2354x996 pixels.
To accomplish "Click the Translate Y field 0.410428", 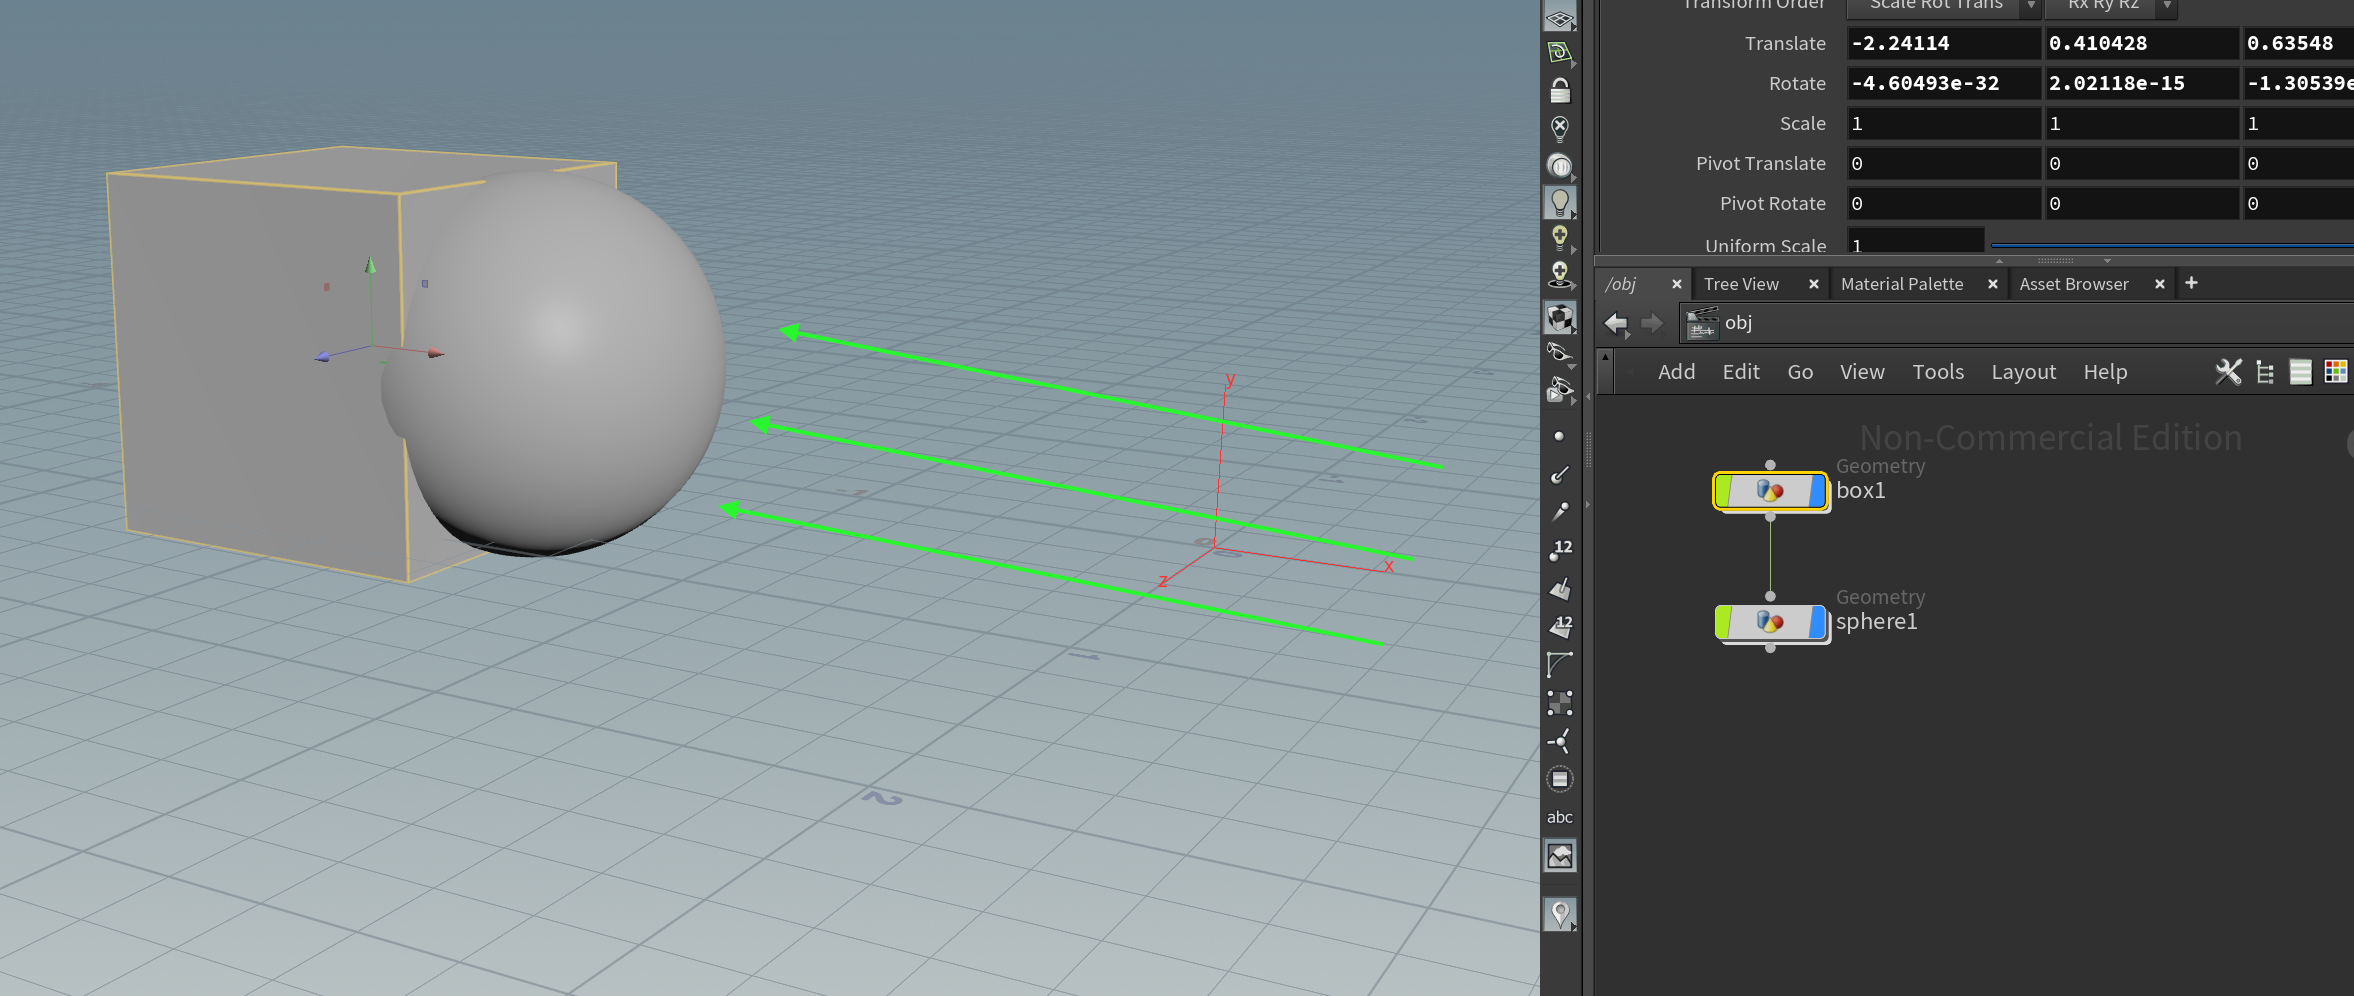I will point(2141,44).
